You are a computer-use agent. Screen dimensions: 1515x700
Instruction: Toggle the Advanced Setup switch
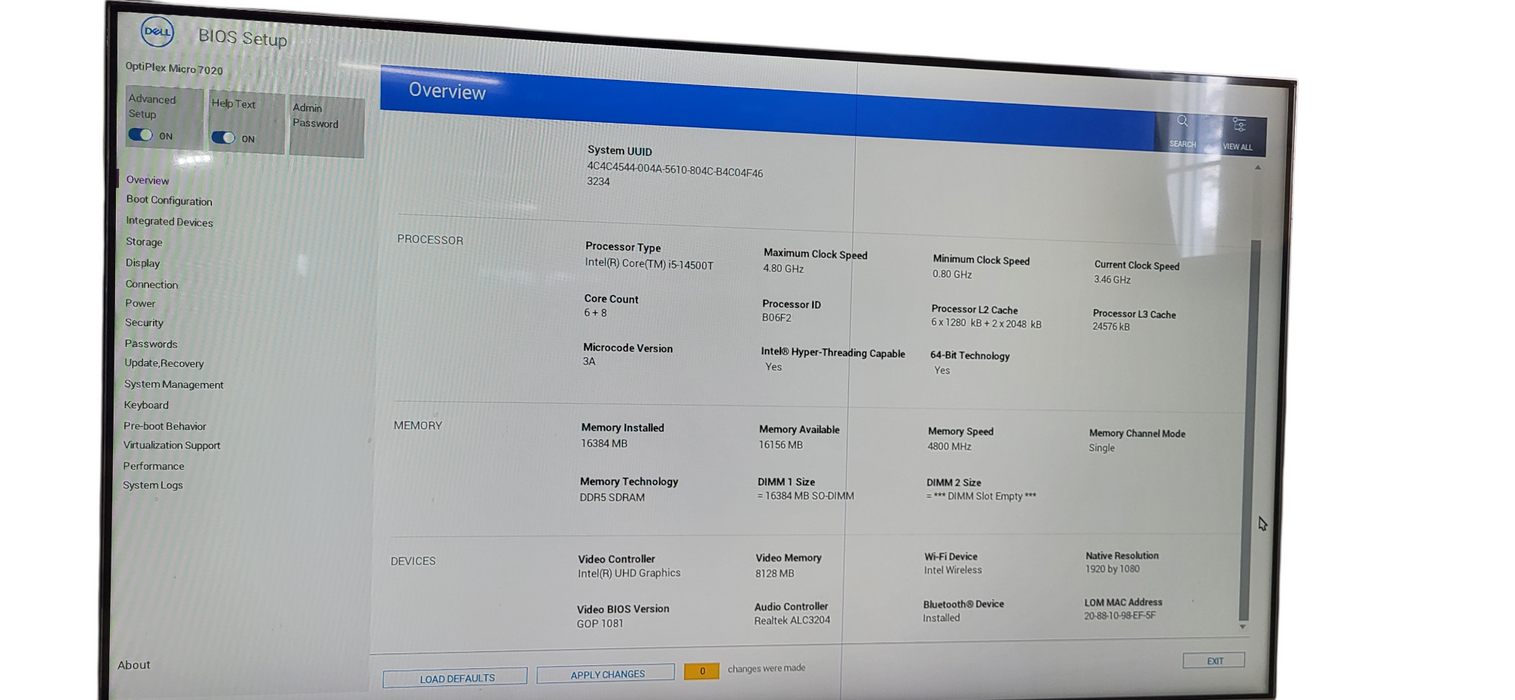141,135
